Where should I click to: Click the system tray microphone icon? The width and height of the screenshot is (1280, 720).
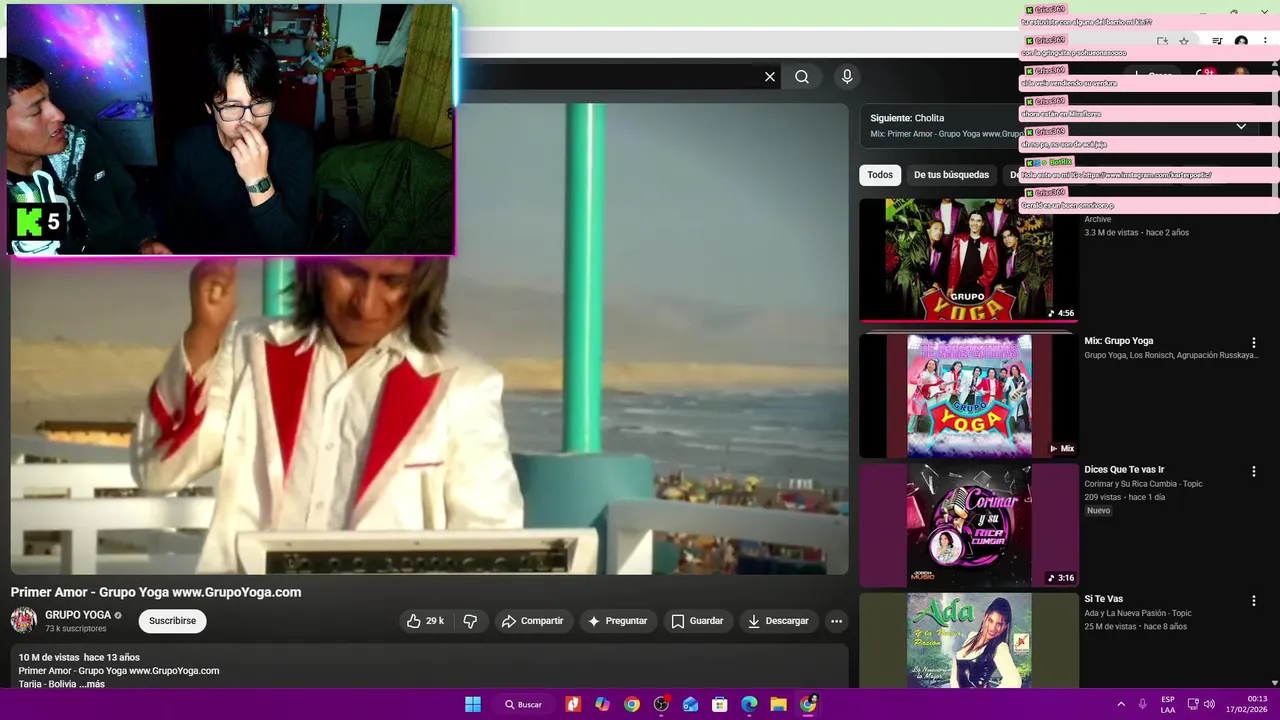pos(1142,704)
